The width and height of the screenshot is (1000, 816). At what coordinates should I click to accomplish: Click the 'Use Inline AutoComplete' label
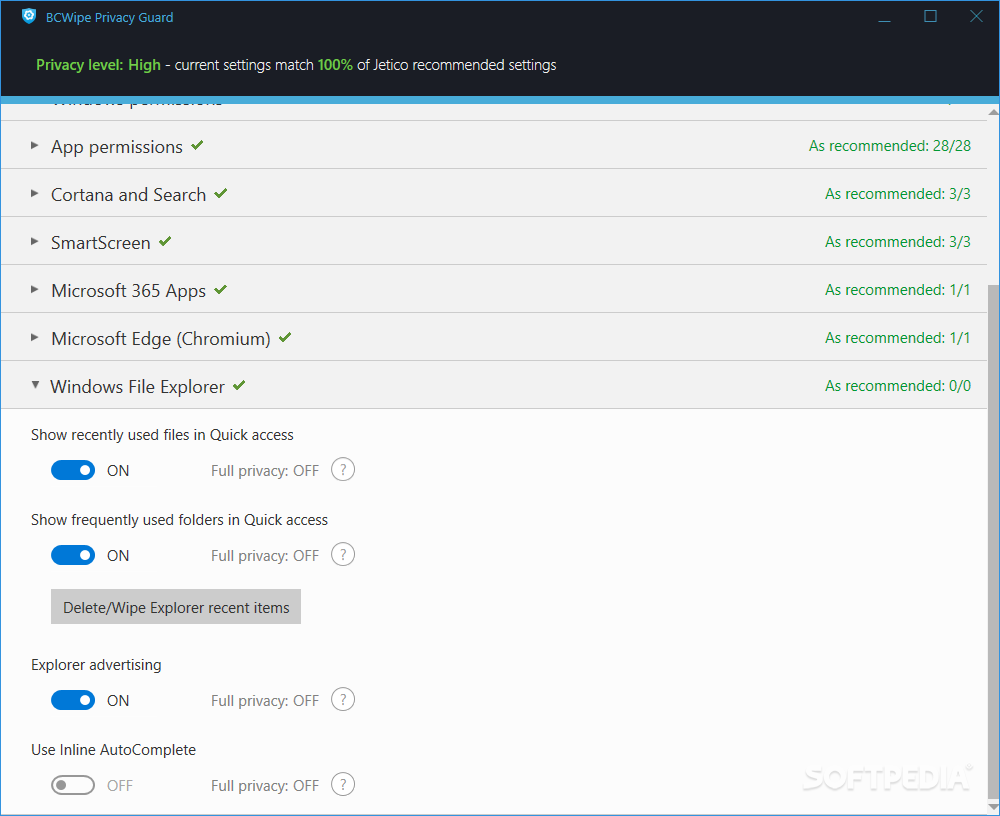tap(114, 750)
